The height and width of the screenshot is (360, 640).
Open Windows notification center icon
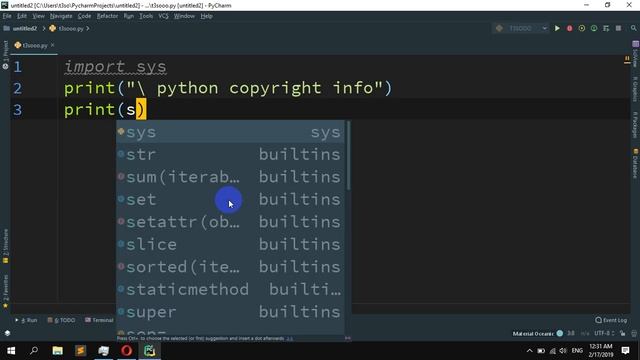[625, 351]
